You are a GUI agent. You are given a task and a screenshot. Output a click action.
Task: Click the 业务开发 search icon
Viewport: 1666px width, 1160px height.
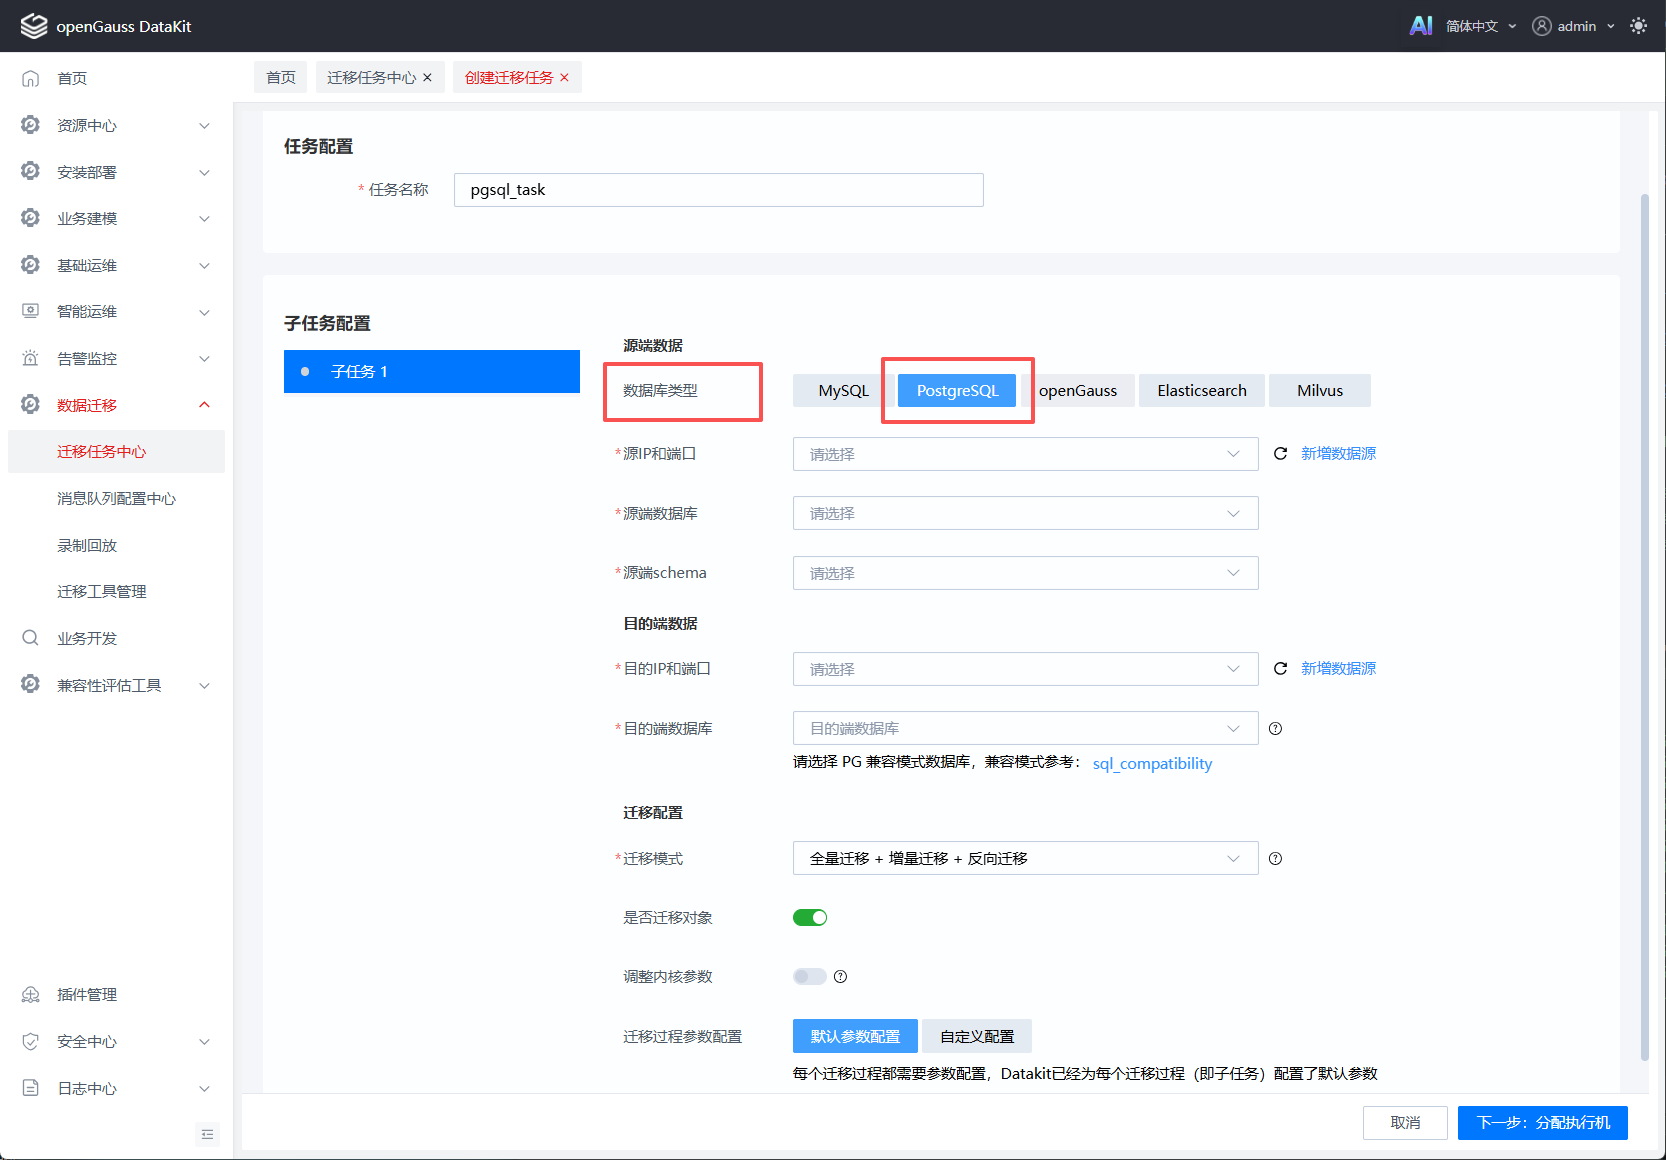coord(31,638)
